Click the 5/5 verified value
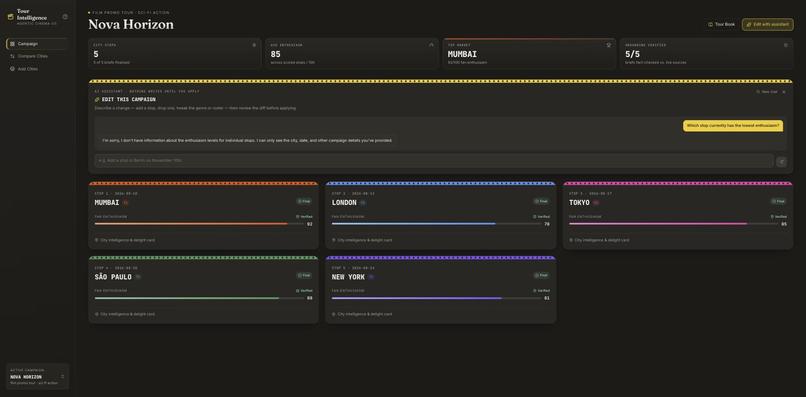 click(x=632, y=54)
